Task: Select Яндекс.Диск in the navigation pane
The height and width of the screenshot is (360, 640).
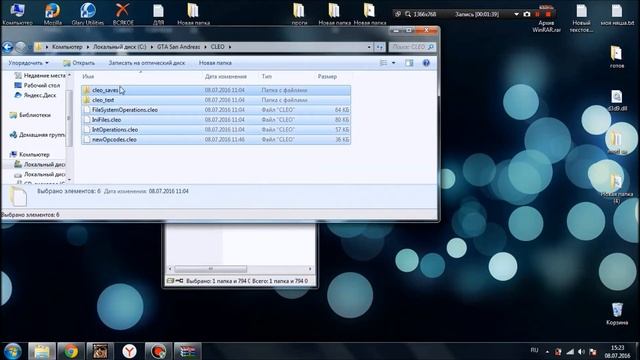Action: tap(35, 95)
